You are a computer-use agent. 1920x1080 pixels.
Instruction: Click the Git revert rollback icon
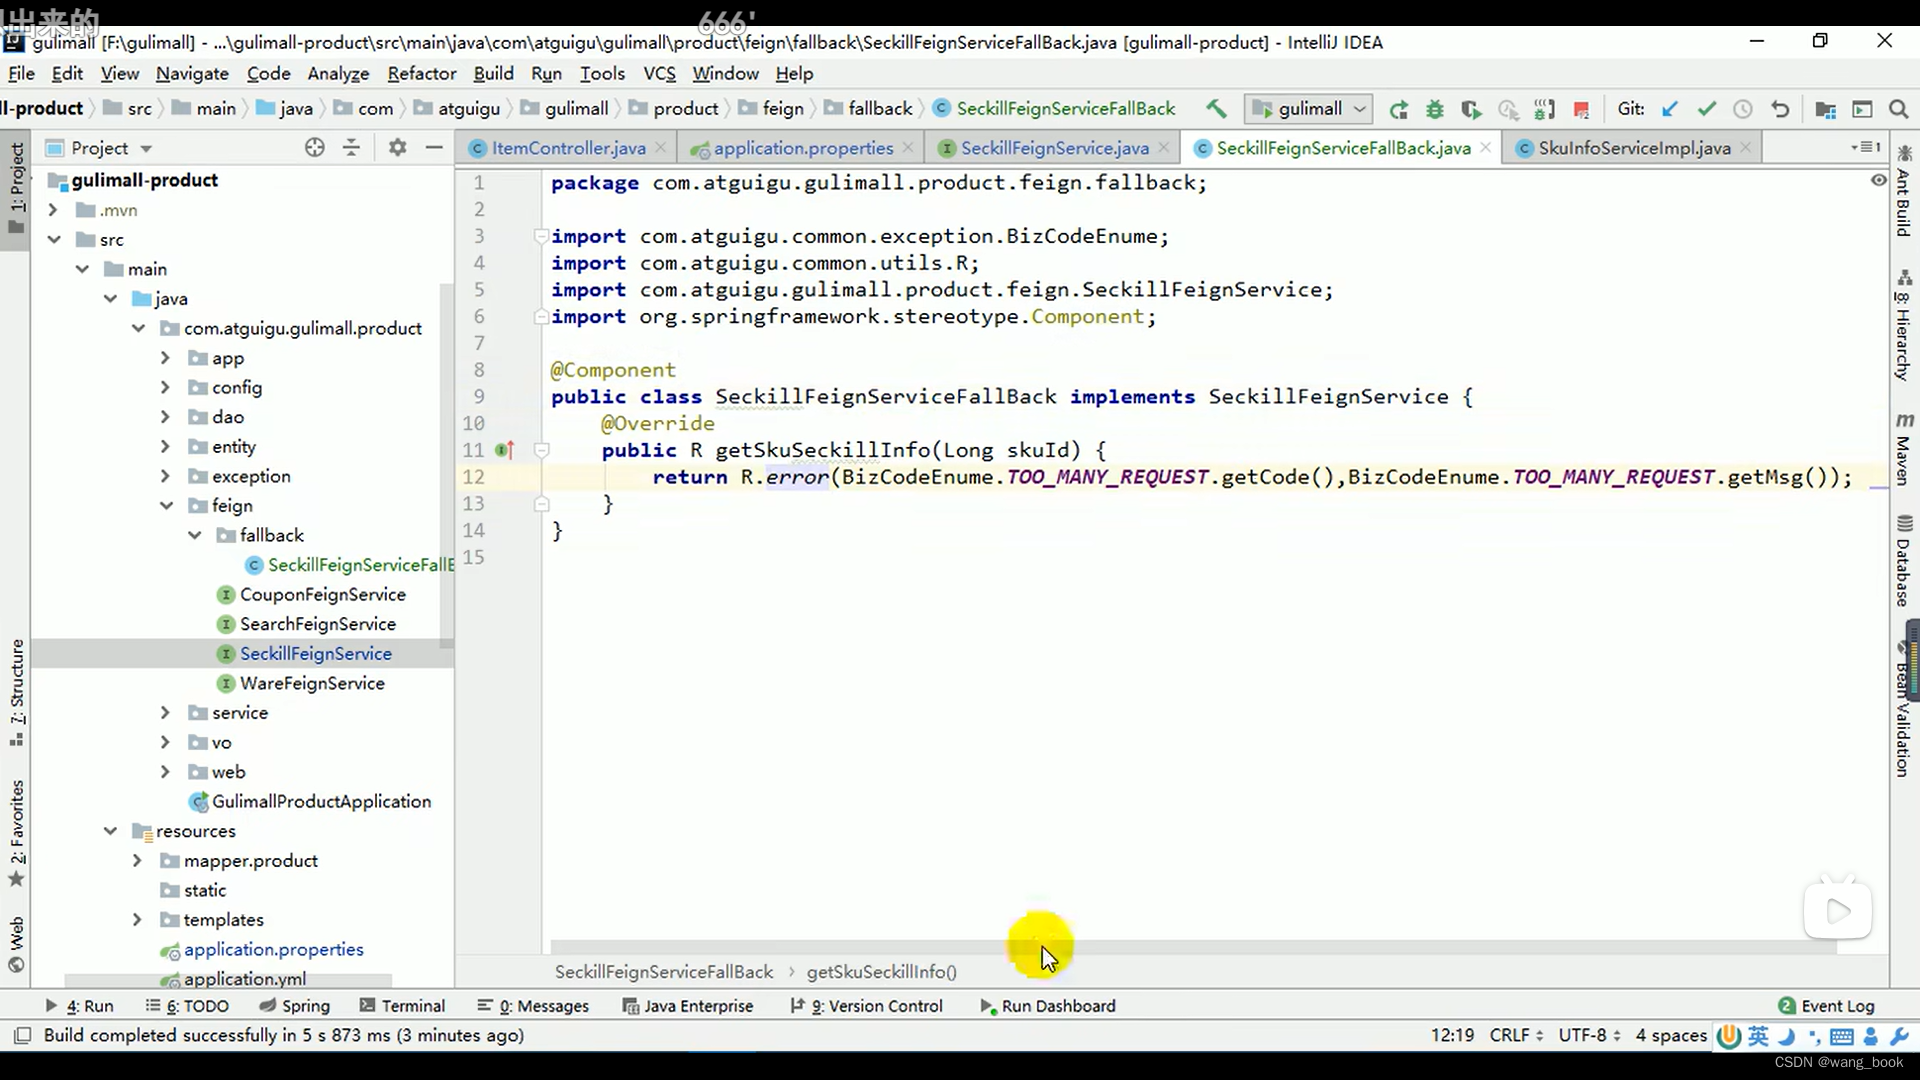click(1780, 109)
